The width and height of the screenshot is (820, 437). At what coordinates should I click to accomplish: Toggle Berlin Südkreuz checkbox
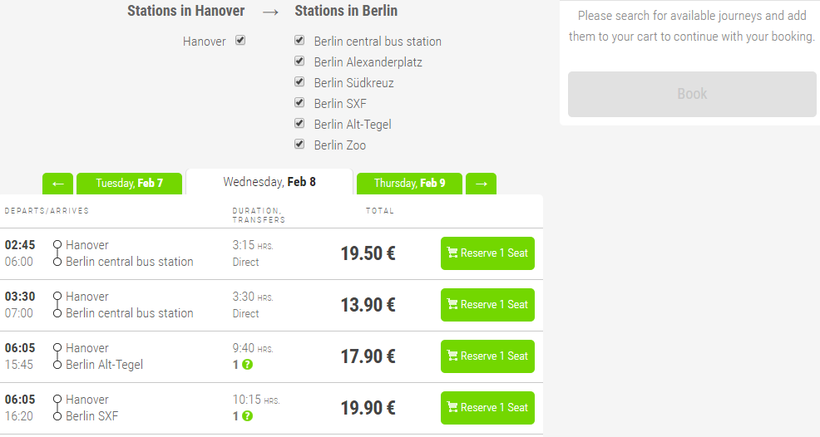[300, 82]
